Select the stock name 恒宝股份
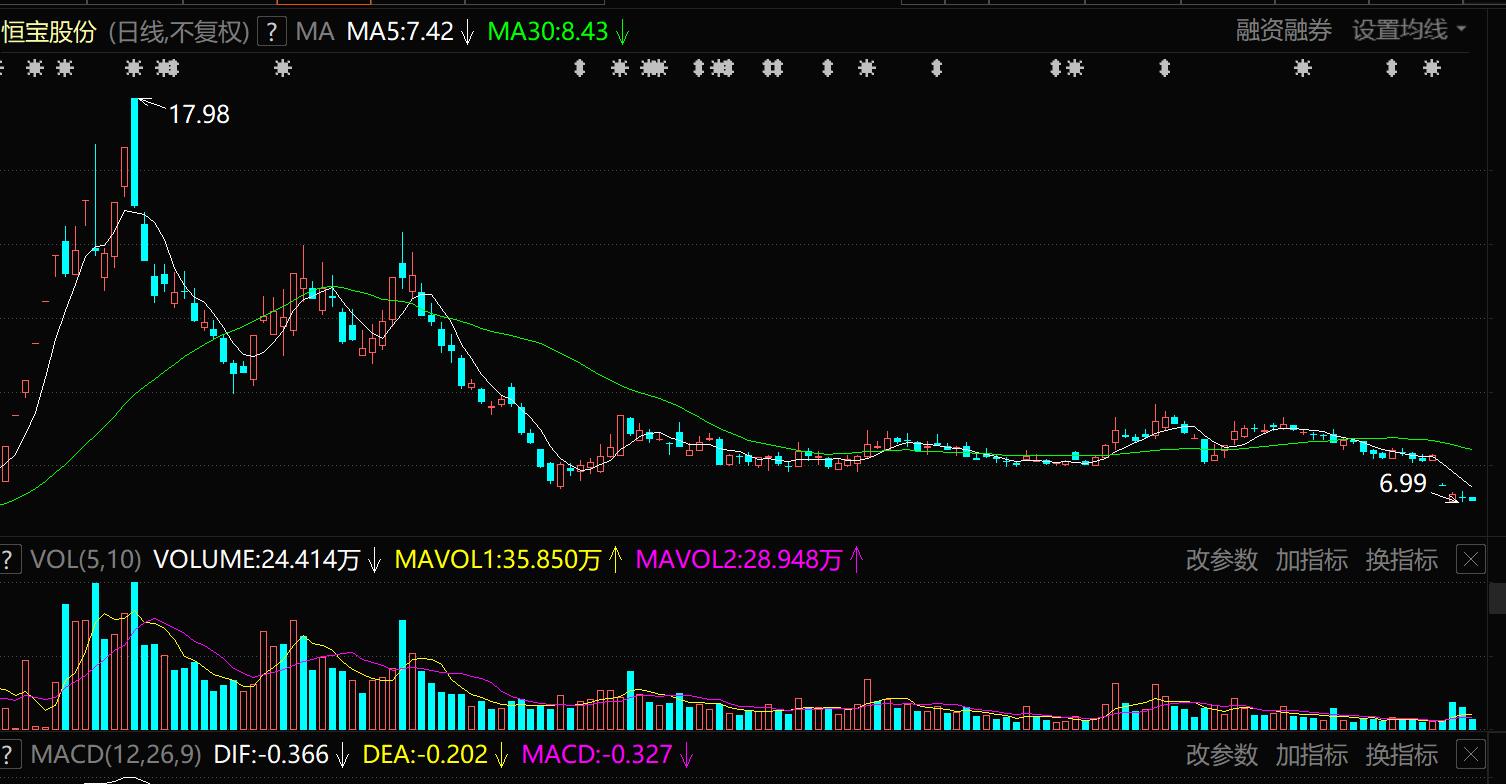 coord(49,32)
